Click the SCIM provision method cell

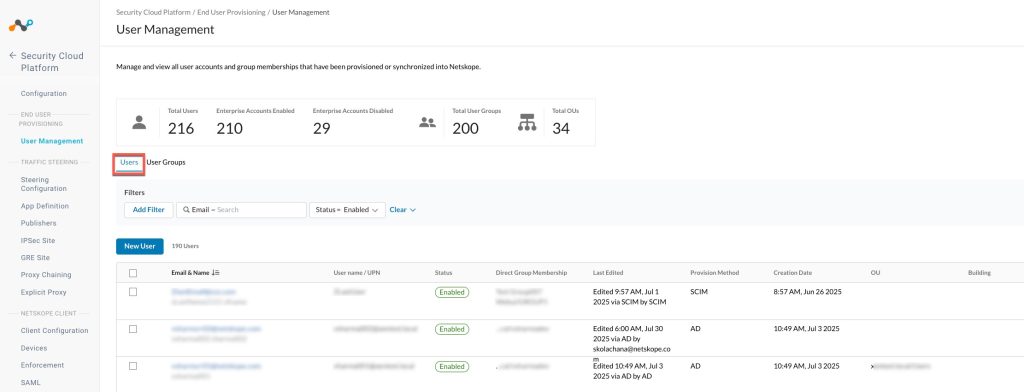(699, 291)
